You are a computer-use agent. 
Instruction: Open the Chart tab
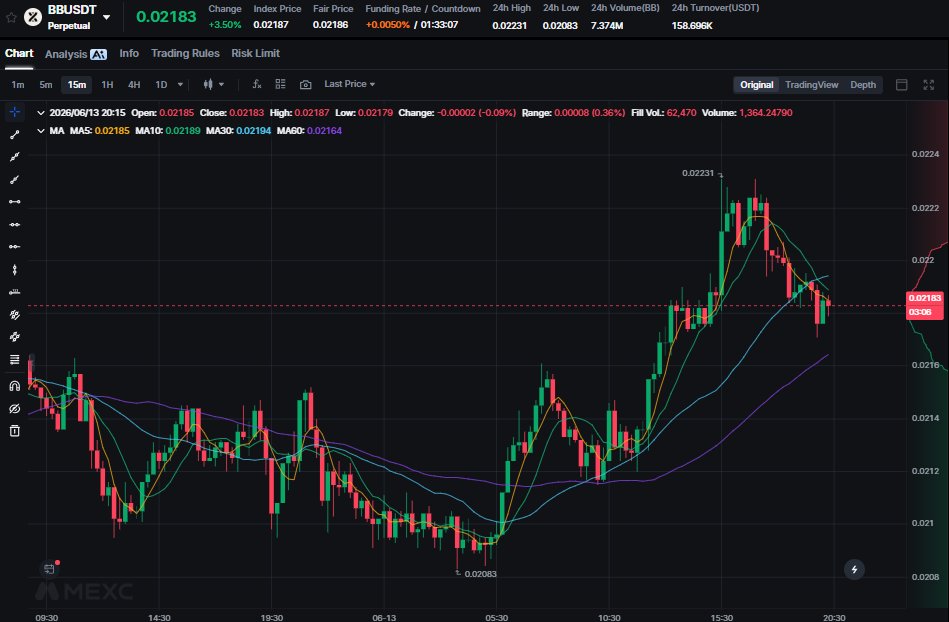pyautogui.click(x=19, y=53)
